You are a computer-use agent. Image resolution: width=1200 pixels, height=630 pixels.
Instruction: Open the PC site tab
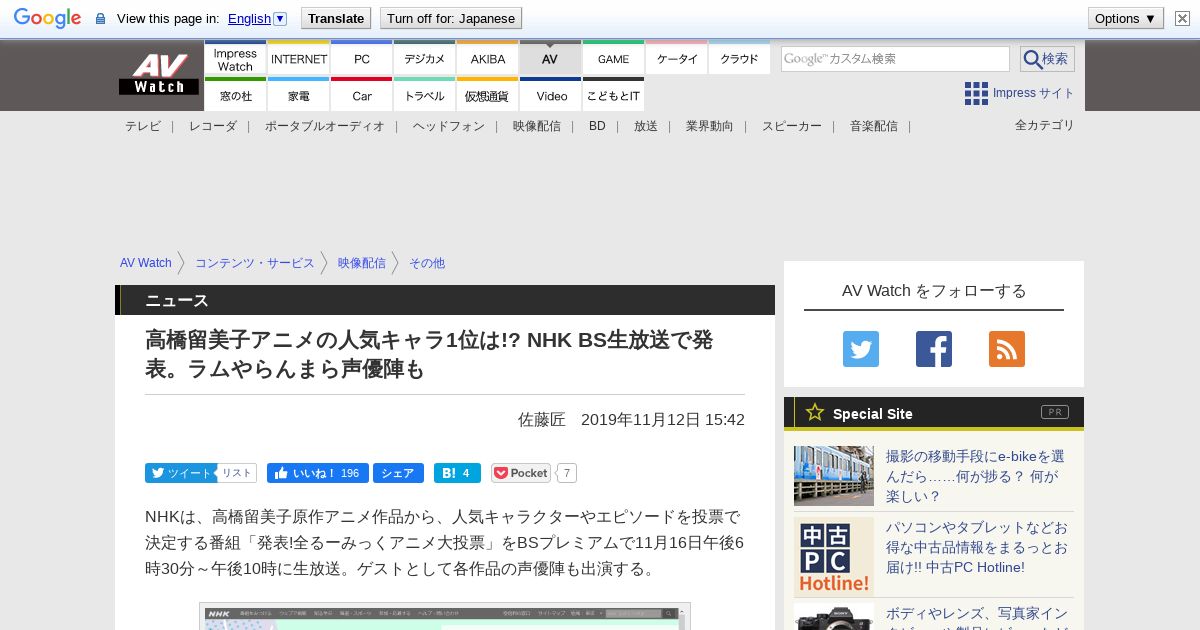(x=362, y=59)
